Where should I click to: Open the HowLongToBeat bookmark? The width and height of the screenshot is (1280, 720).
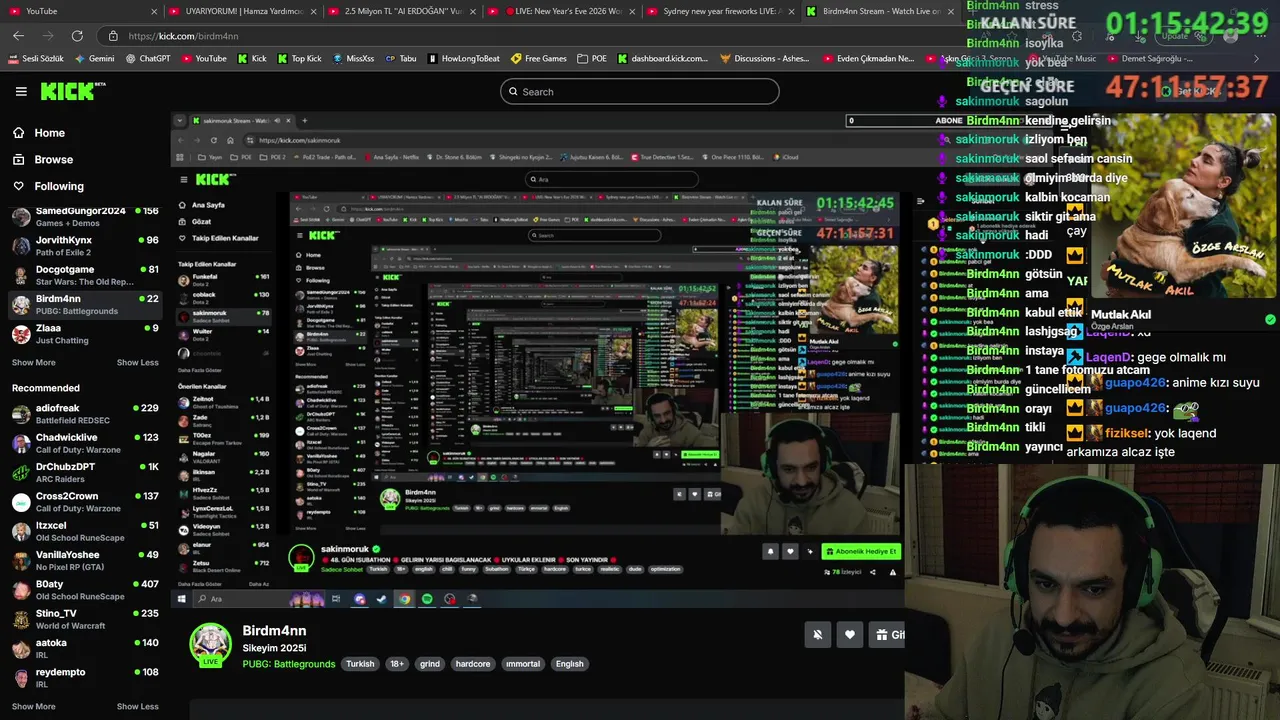tap(463, 59)
